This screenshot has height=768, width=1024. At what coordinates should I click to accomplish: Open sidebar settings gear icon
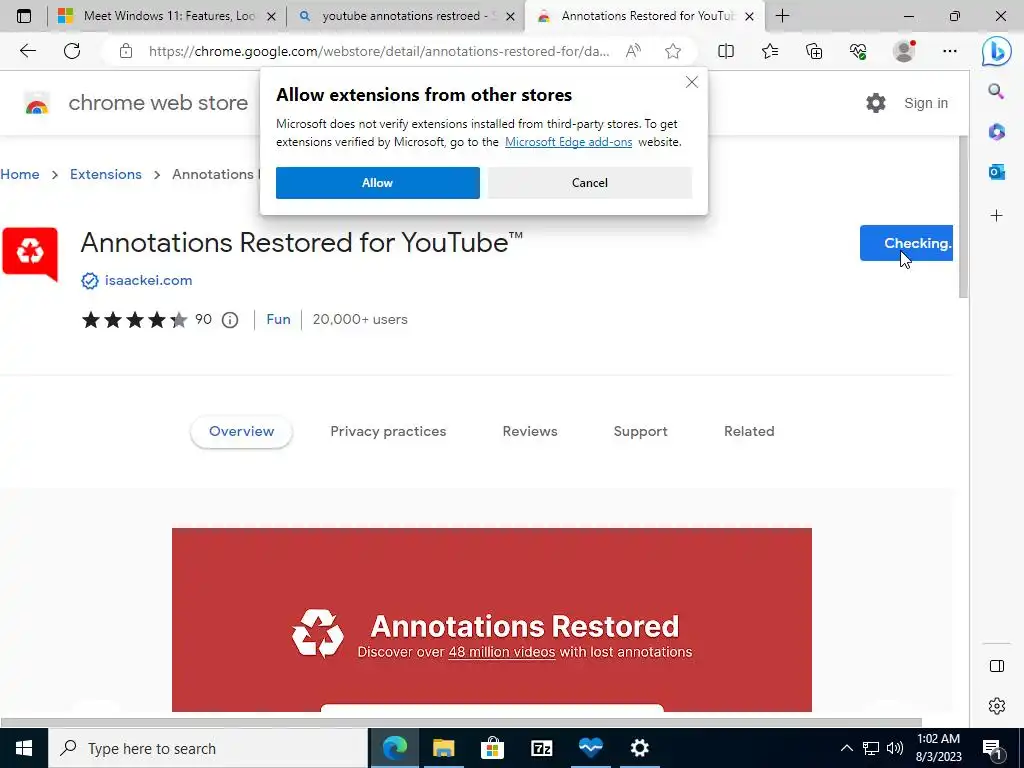coord(997,706)
